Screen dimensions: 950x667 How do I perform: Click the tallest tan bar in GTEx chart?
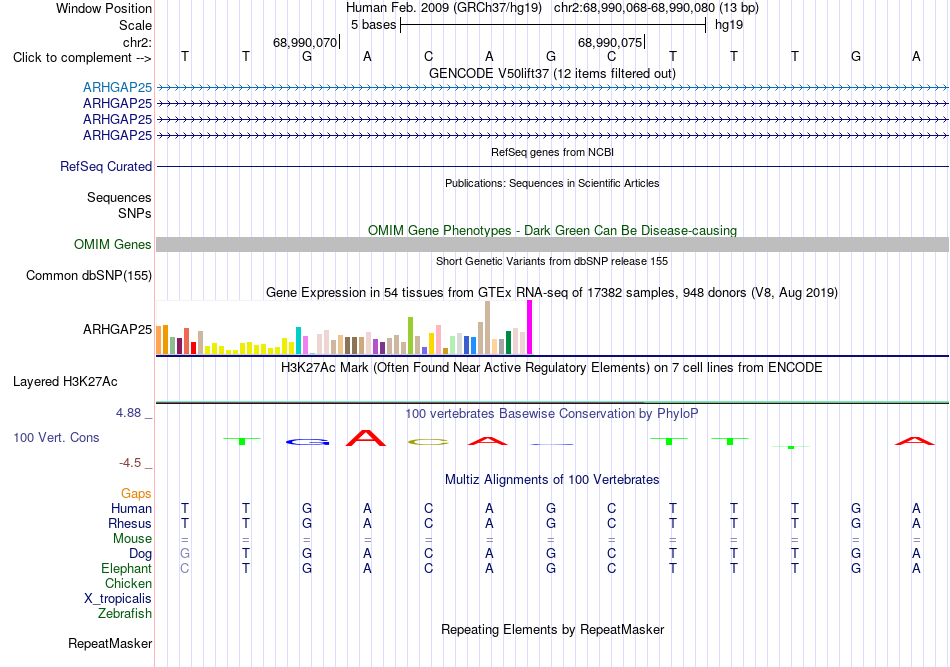click(x=487, y=328)
